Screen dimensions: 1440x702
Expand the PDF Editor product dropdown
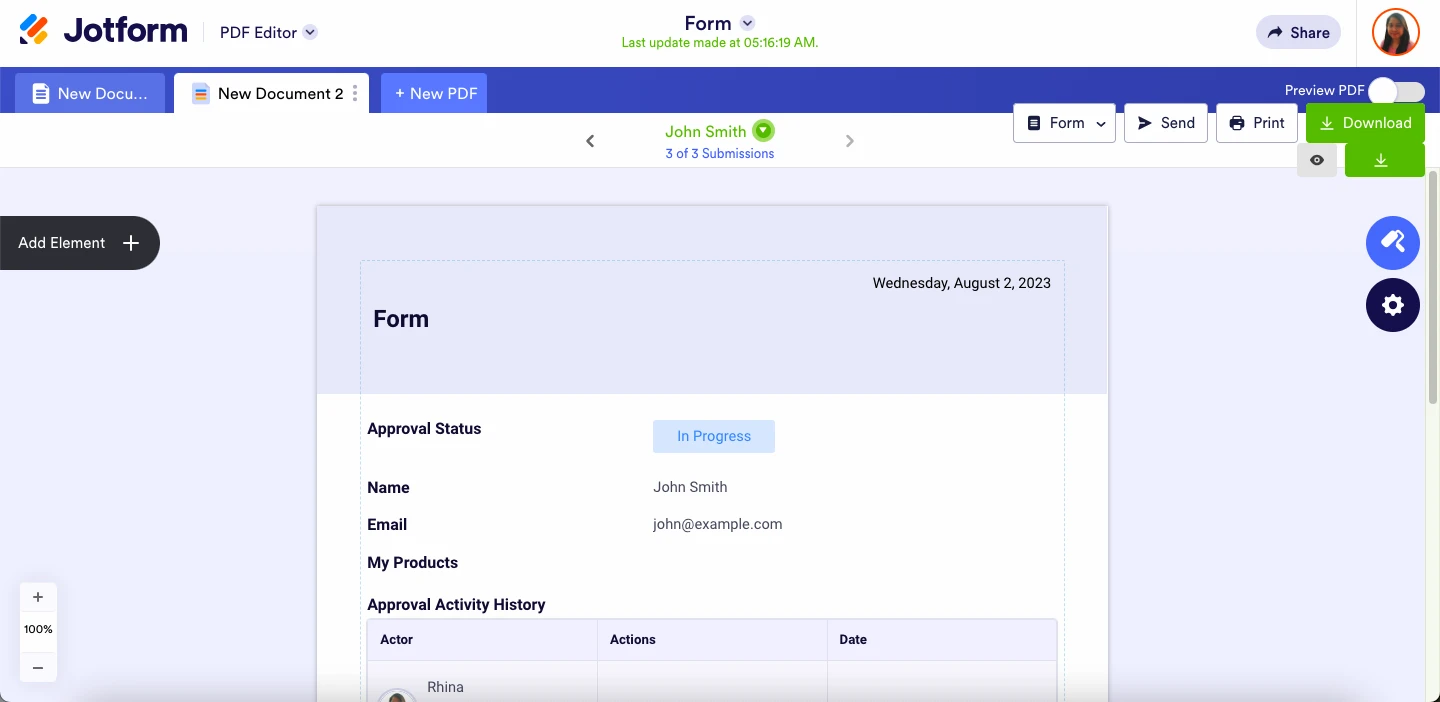(x=310, y=32)
